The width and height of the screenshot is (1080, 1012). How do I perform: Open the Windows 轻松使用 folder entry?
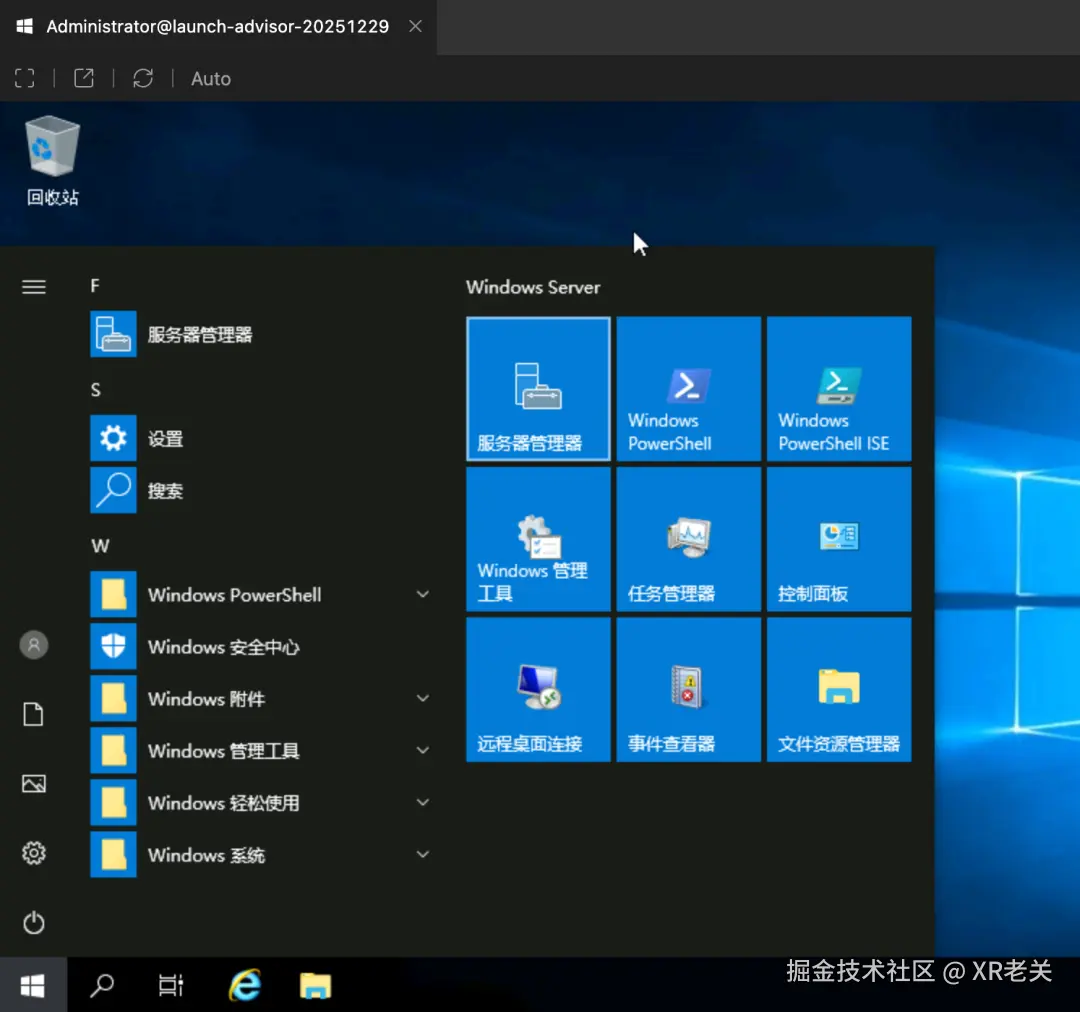tap(262, 803)
